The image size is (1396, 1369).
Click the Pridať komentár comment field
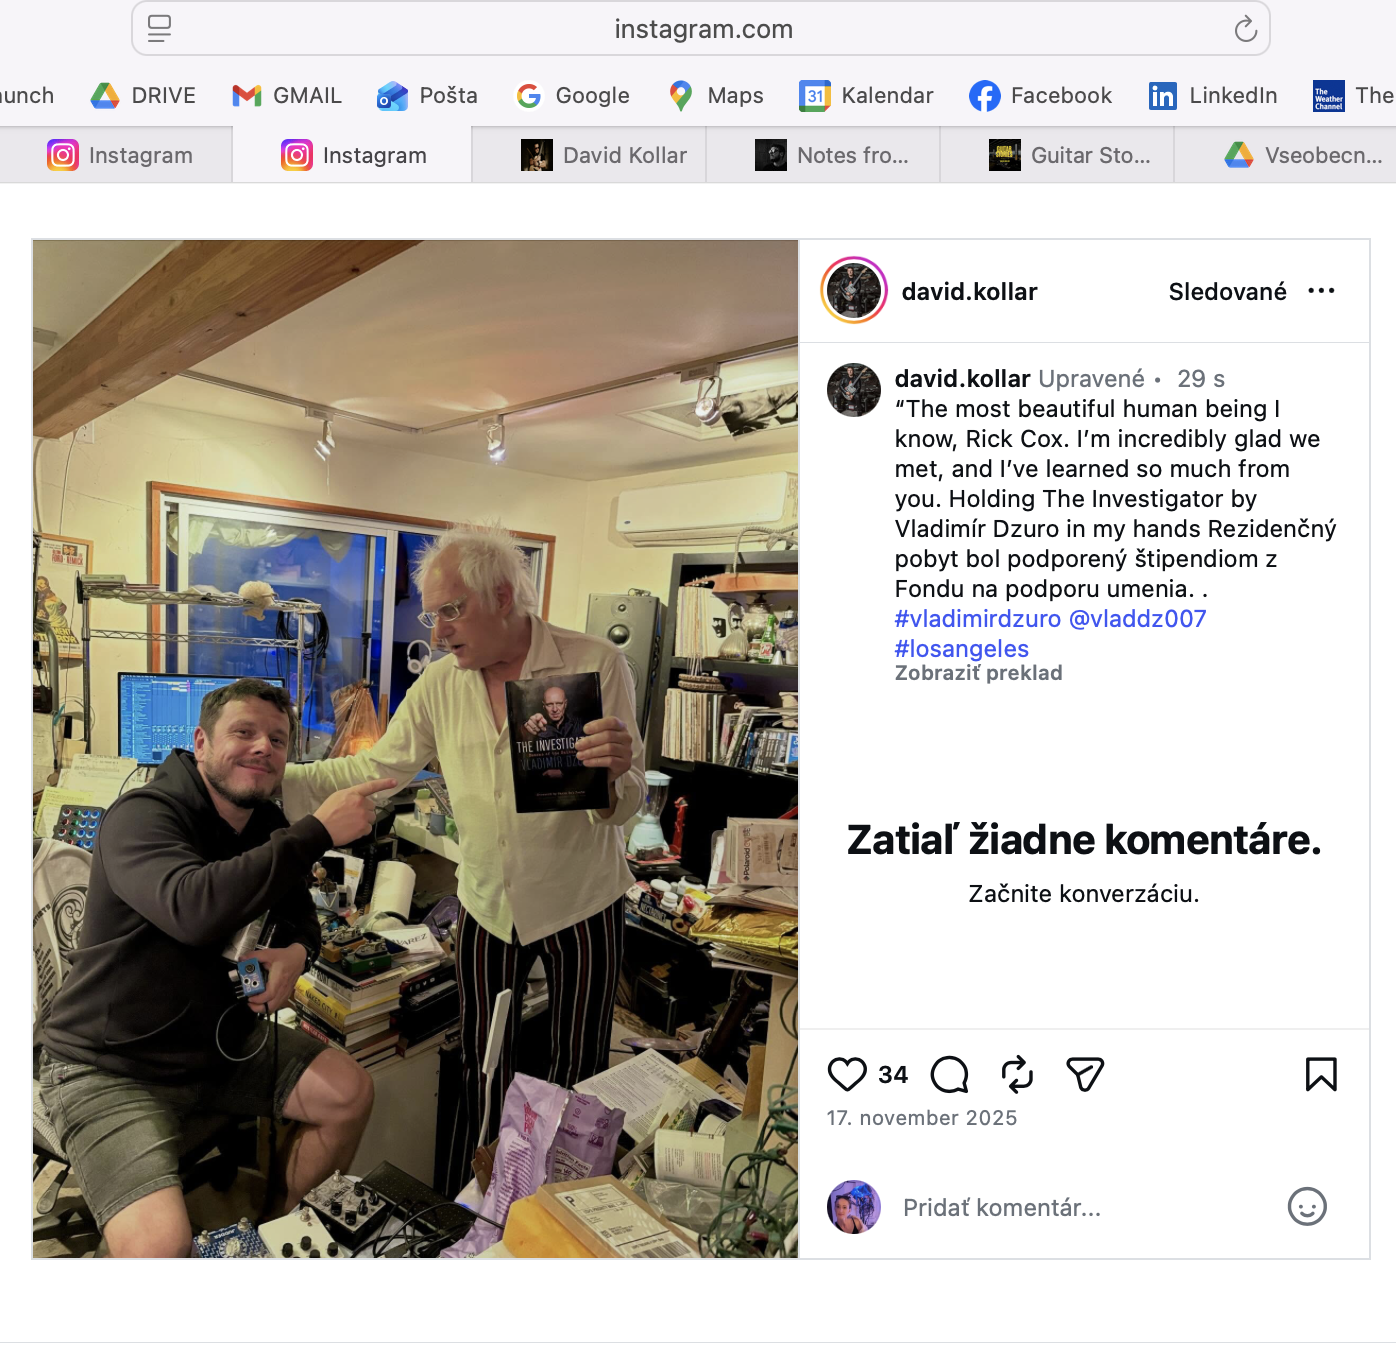[x=1085, y=1208]
